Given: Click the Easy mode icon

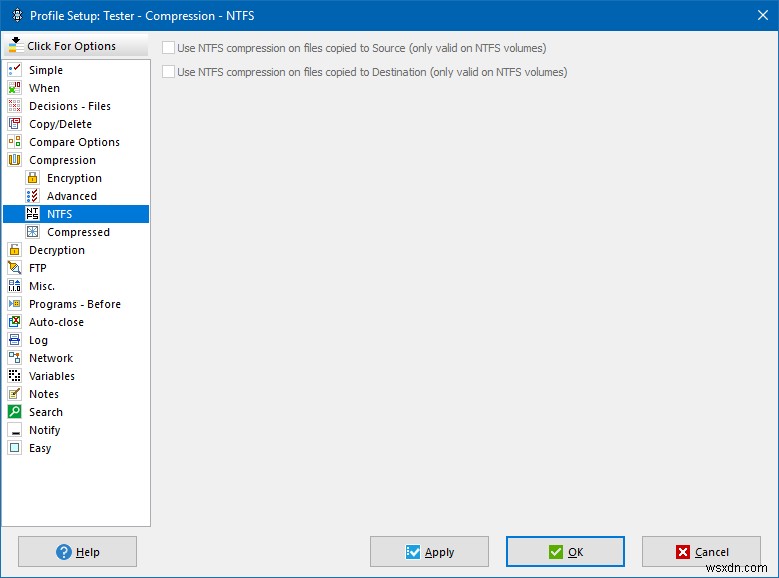Looking at the screenshot, I should [14, 447].
